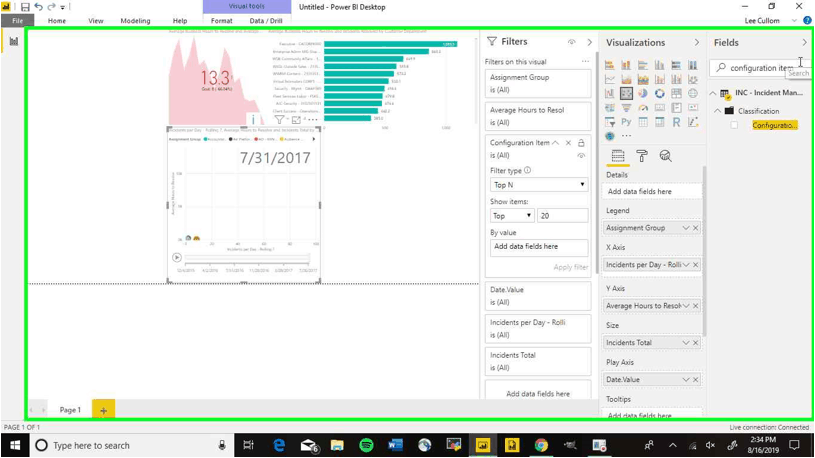Open Incidents Total size field dropdown
Screen dimensions: 815x458
[x=686, y=343]
